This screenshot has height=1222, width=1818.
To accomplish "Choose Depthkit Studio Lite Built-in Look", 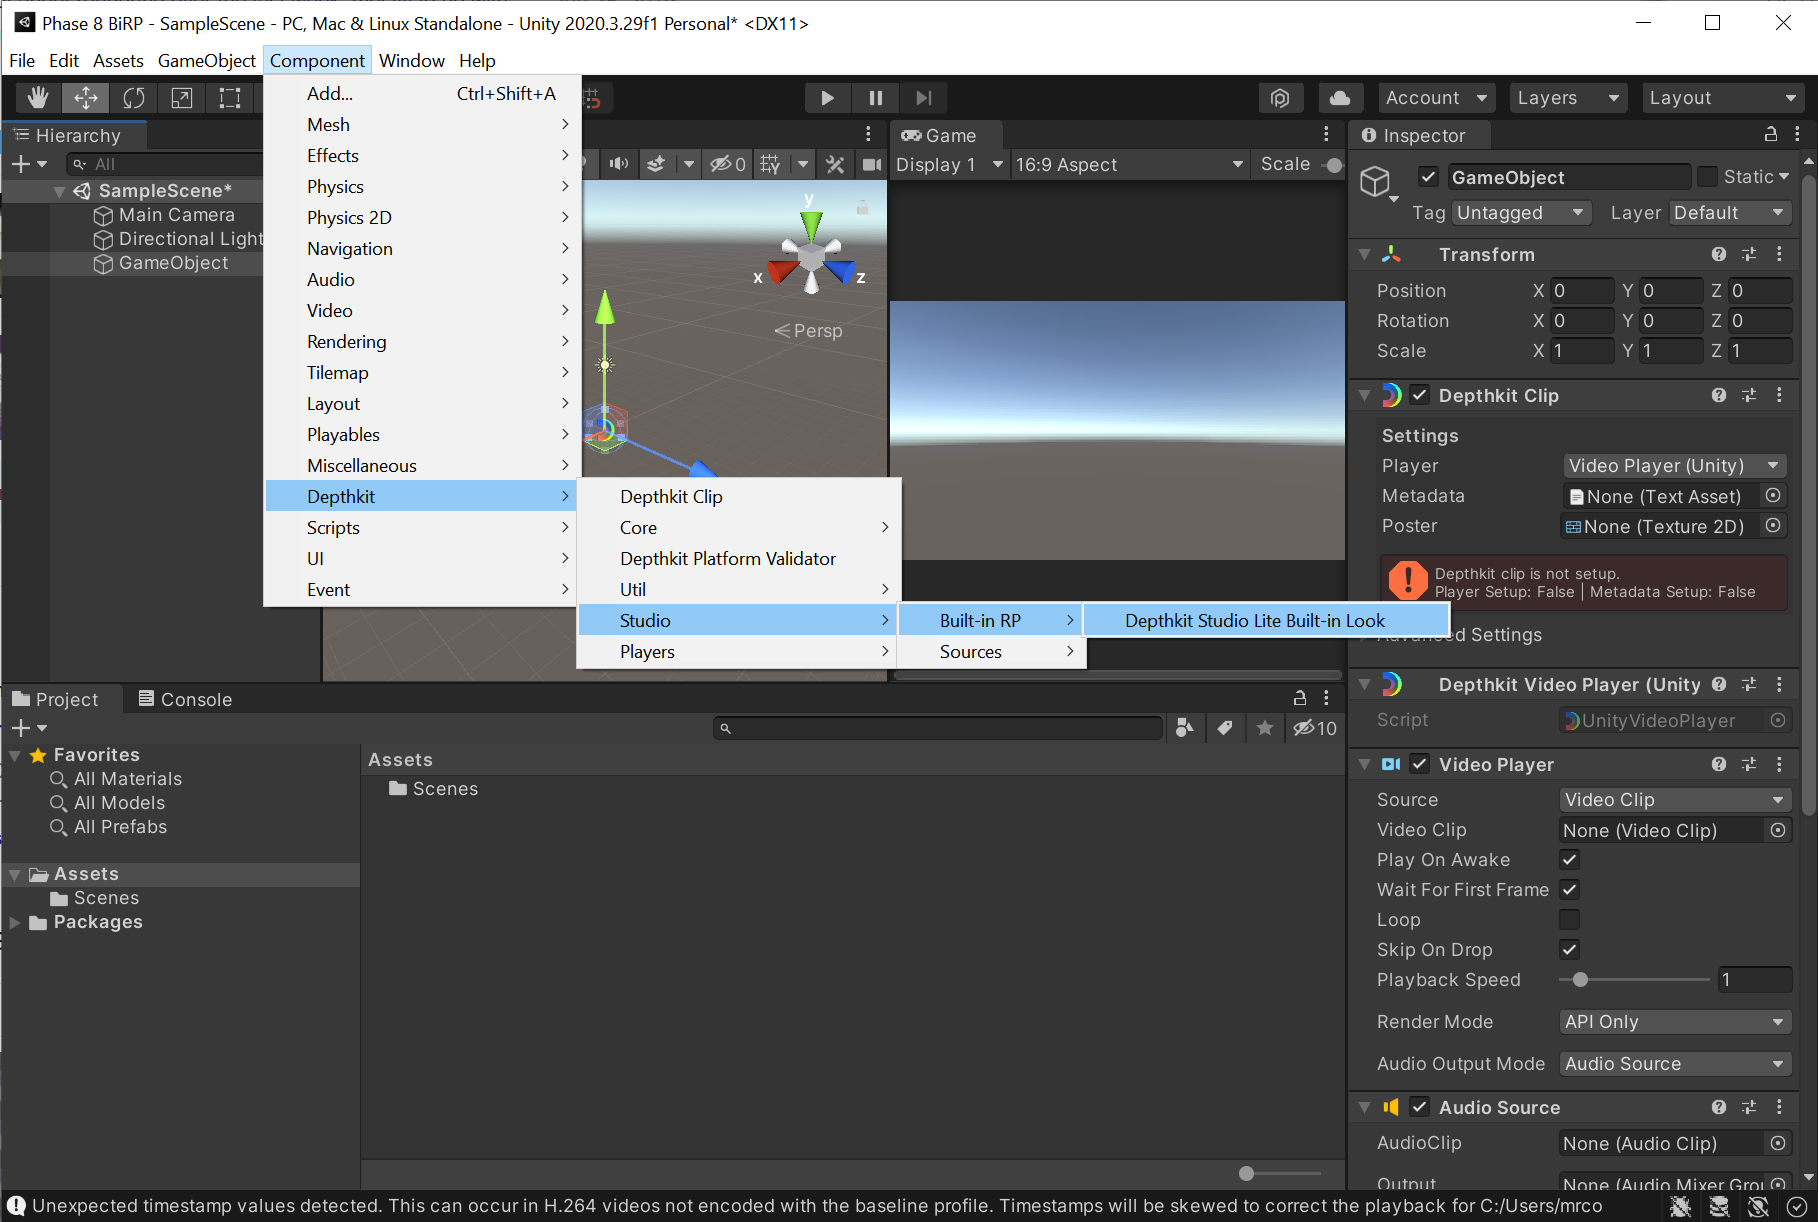I will 1254,620.
